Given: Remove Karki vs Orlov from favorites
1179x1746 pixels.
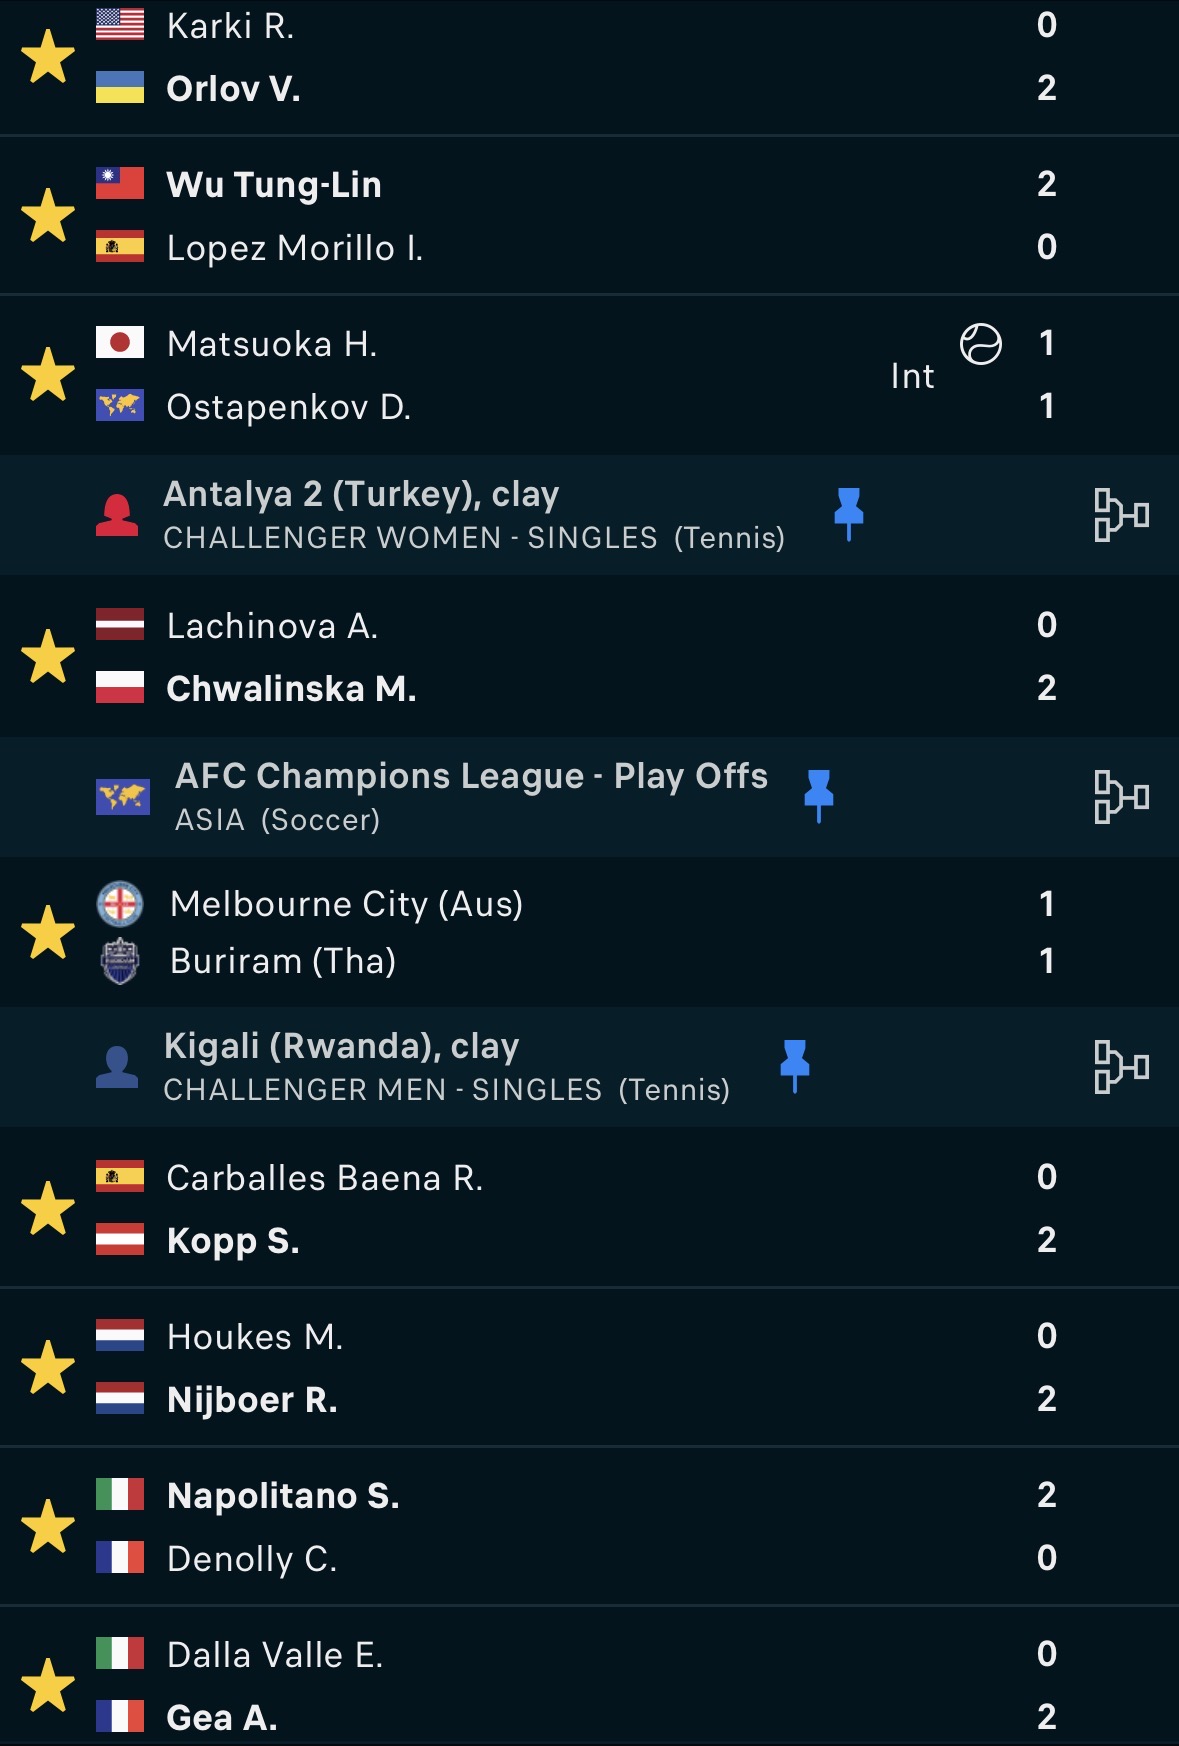Looking at the screenshot, I should tap(48, 57).
